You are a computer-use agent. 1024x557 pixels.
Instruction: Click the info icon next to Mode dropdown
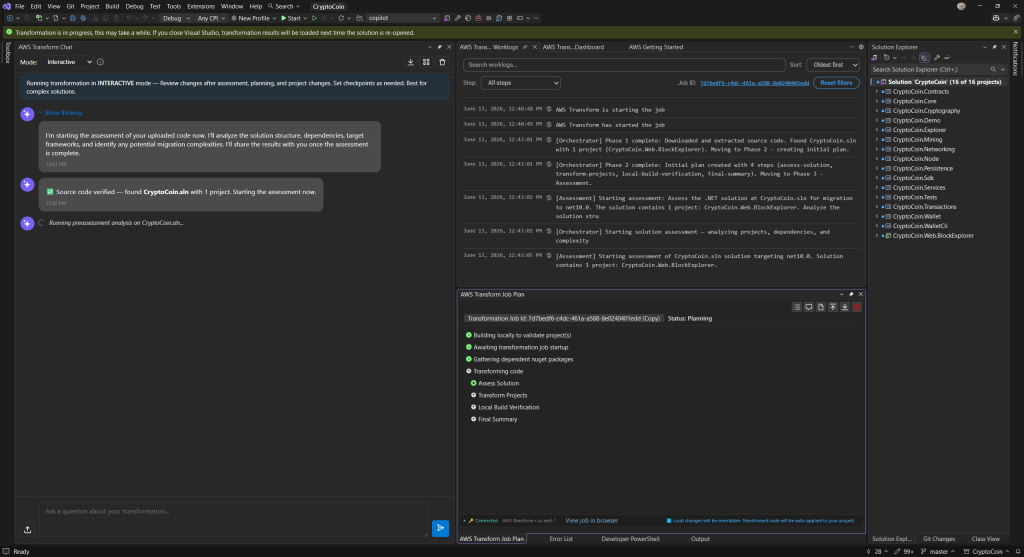(101, 62)
